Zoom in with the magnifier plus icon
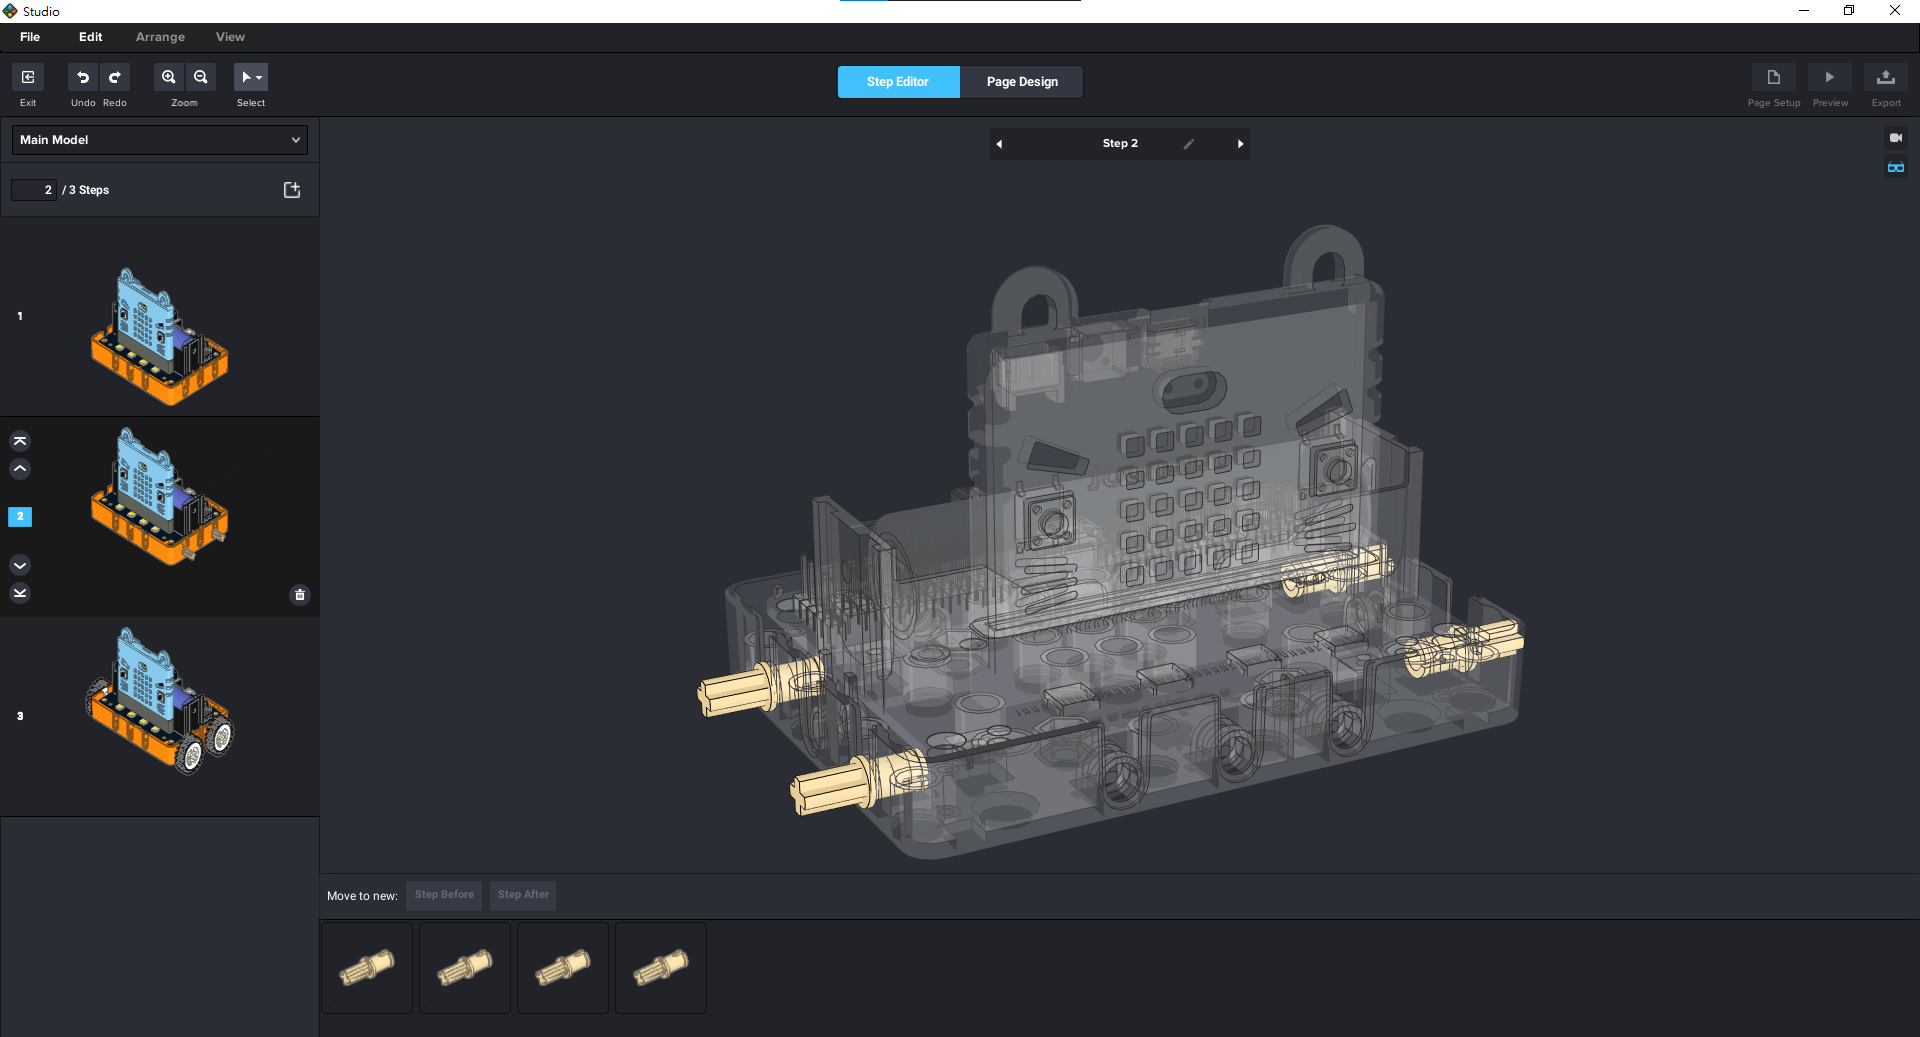The height and width of the screenshot is (1037, 1920). 169,78
